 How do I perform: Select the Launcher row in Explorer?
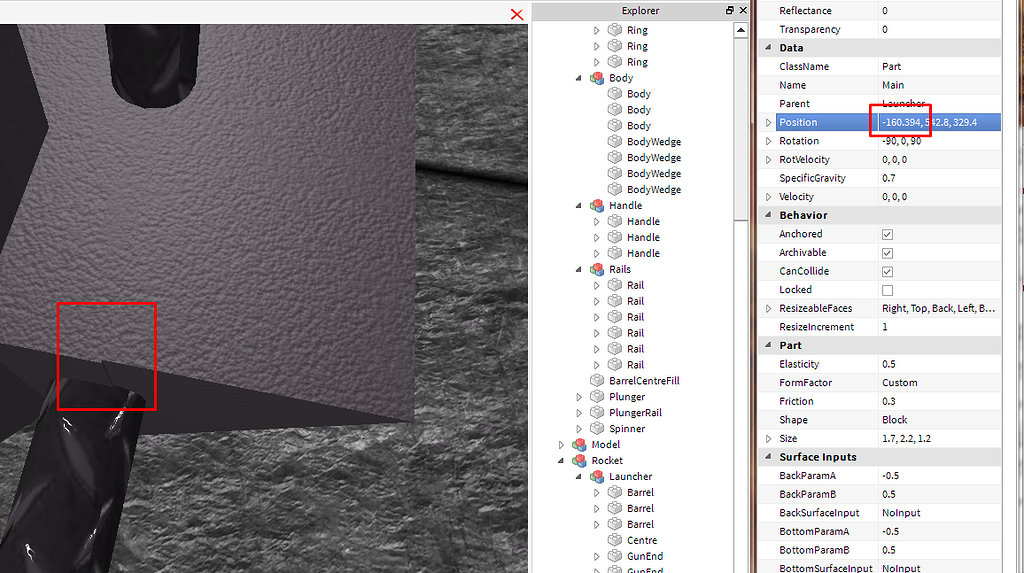(630, 476)
